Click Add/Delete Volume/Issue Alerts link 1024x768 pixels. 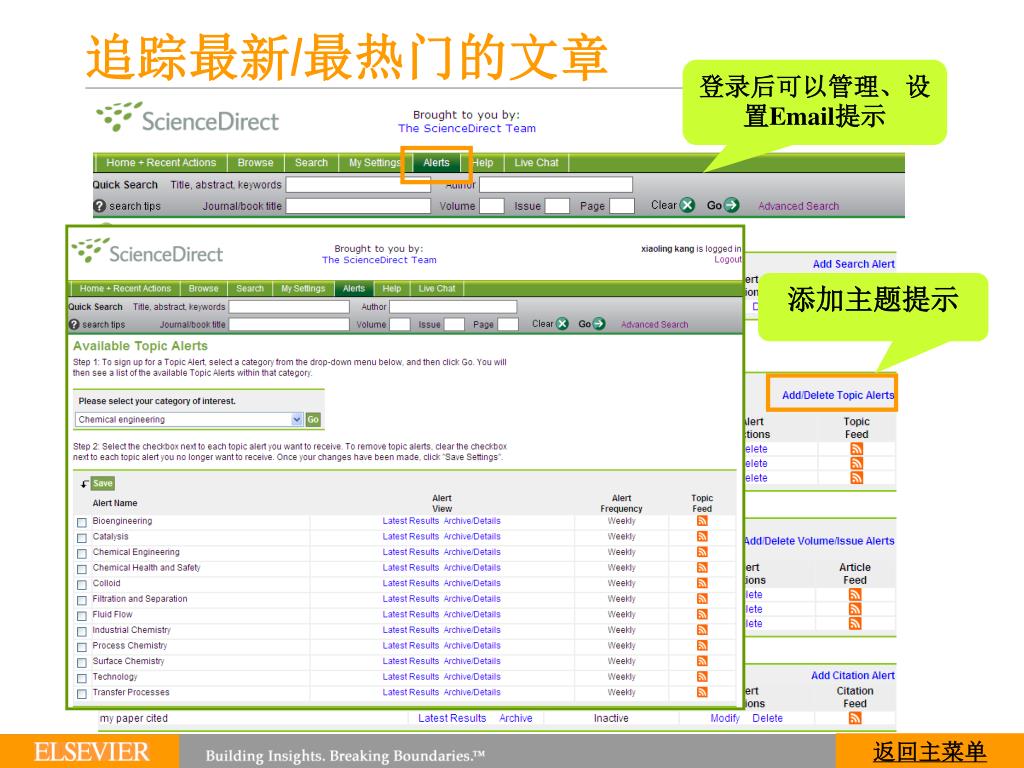tap(819, 541)
